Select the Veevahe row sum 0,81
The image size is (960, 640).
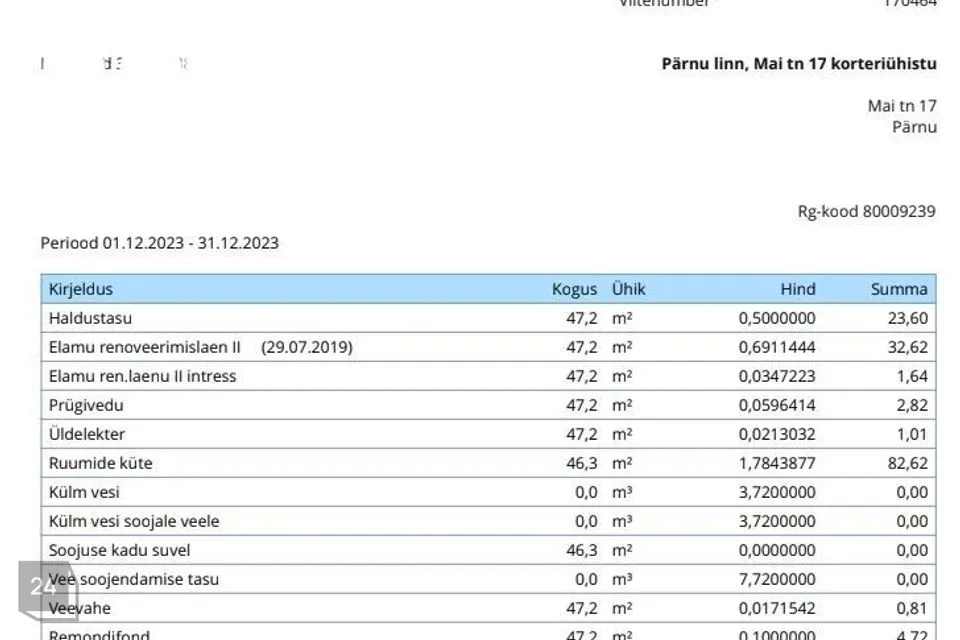click(912, 608)
